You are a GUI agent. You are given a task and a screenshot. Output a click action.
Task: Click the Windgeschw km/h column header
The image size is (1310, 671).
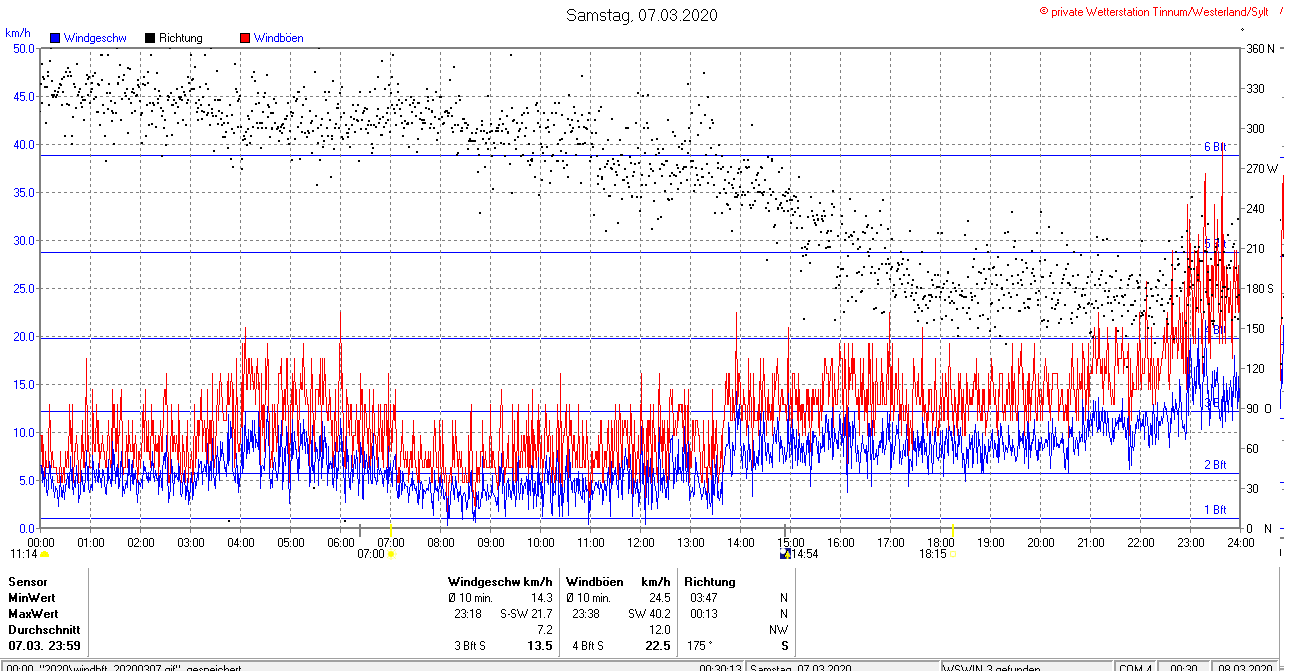pyautogui.click(x=500, y=582)
